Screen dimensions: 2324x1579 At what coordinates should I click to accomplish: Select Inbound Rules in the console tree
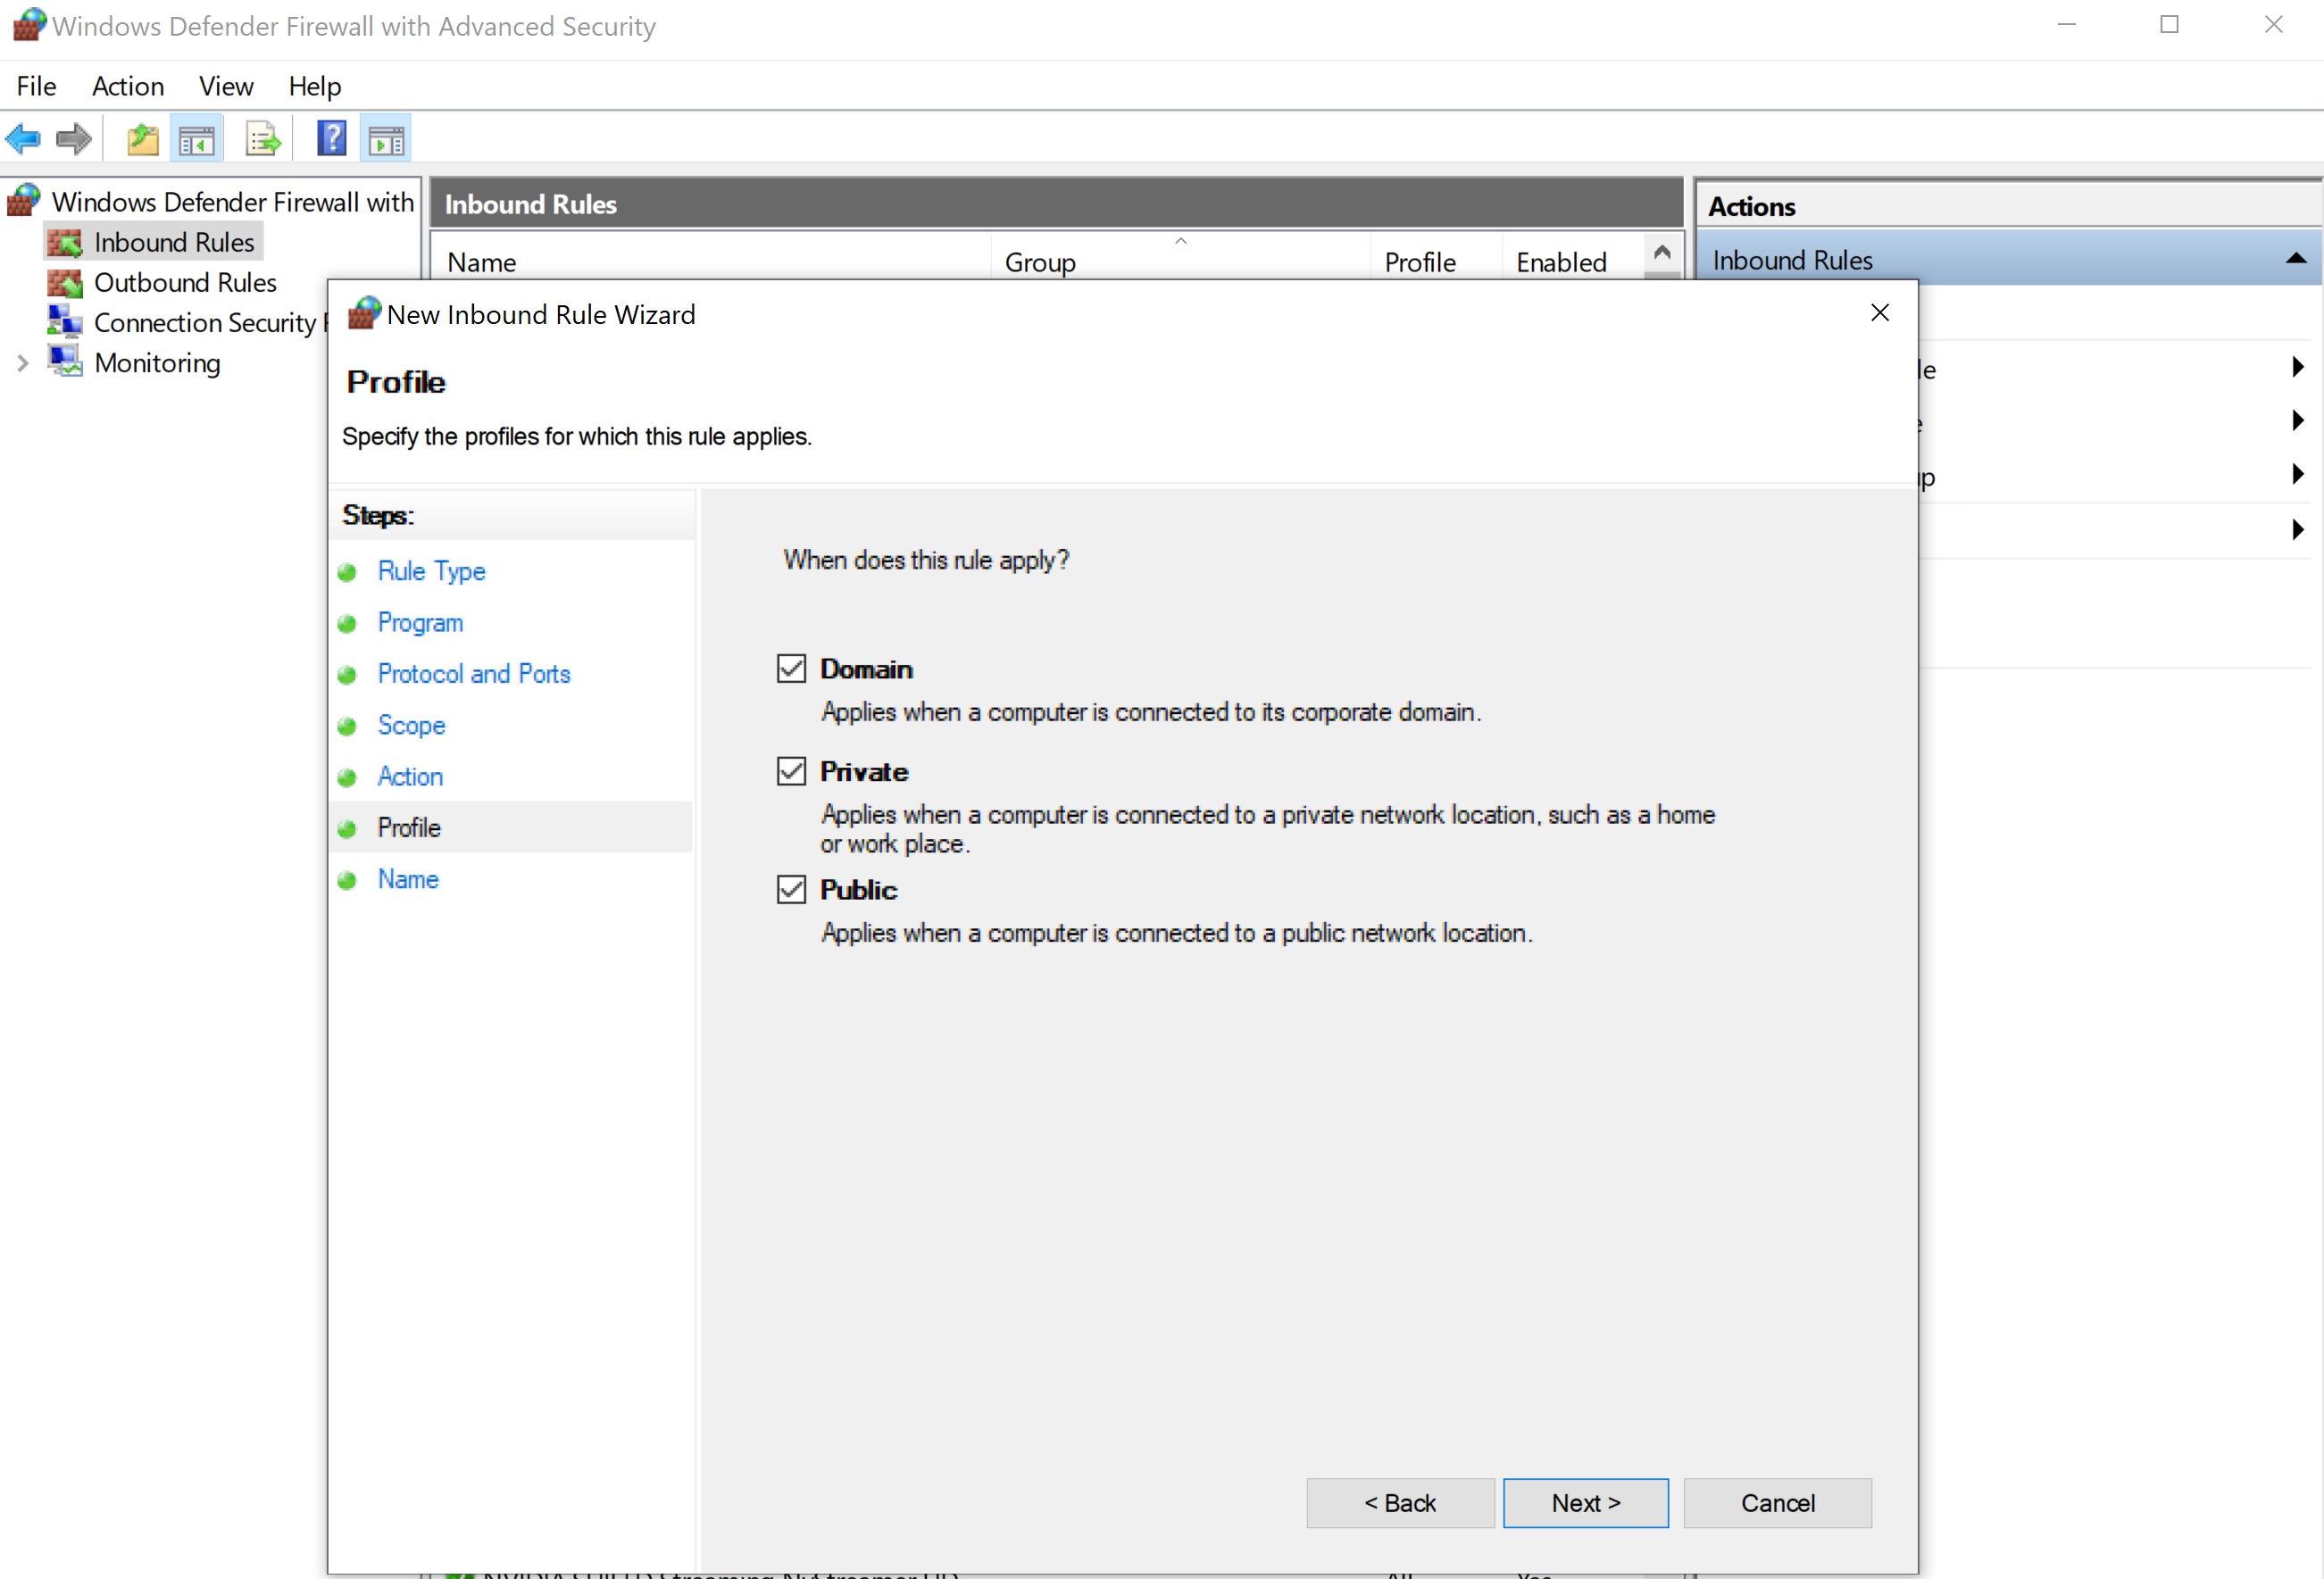tap(174, 242)
